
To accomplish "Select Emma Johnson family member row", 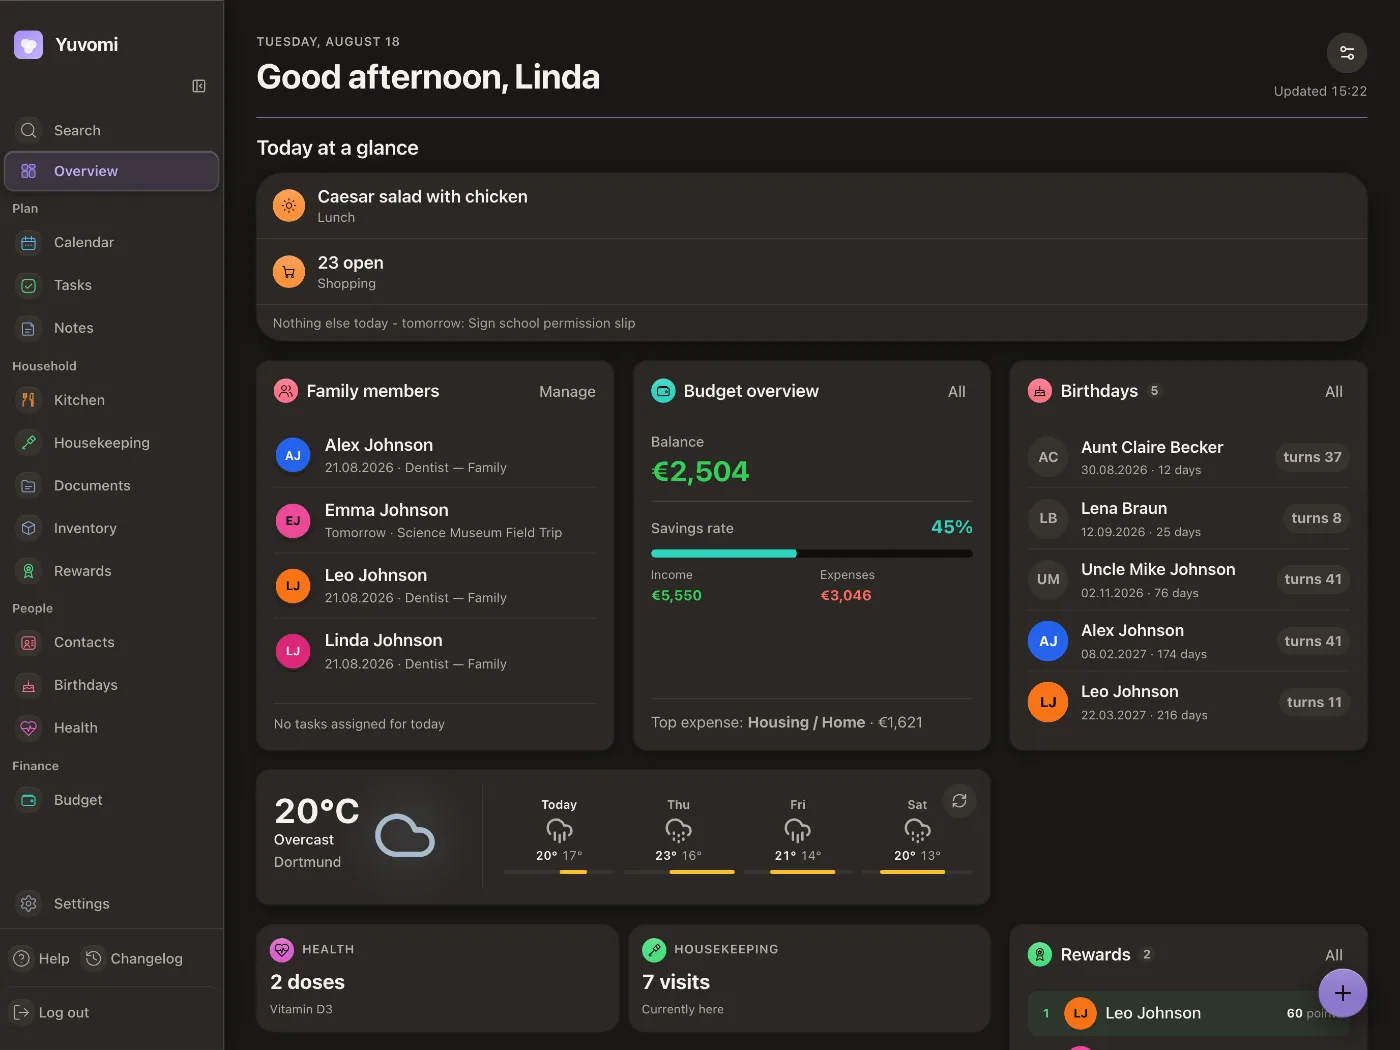I will (x=435, y=521).
